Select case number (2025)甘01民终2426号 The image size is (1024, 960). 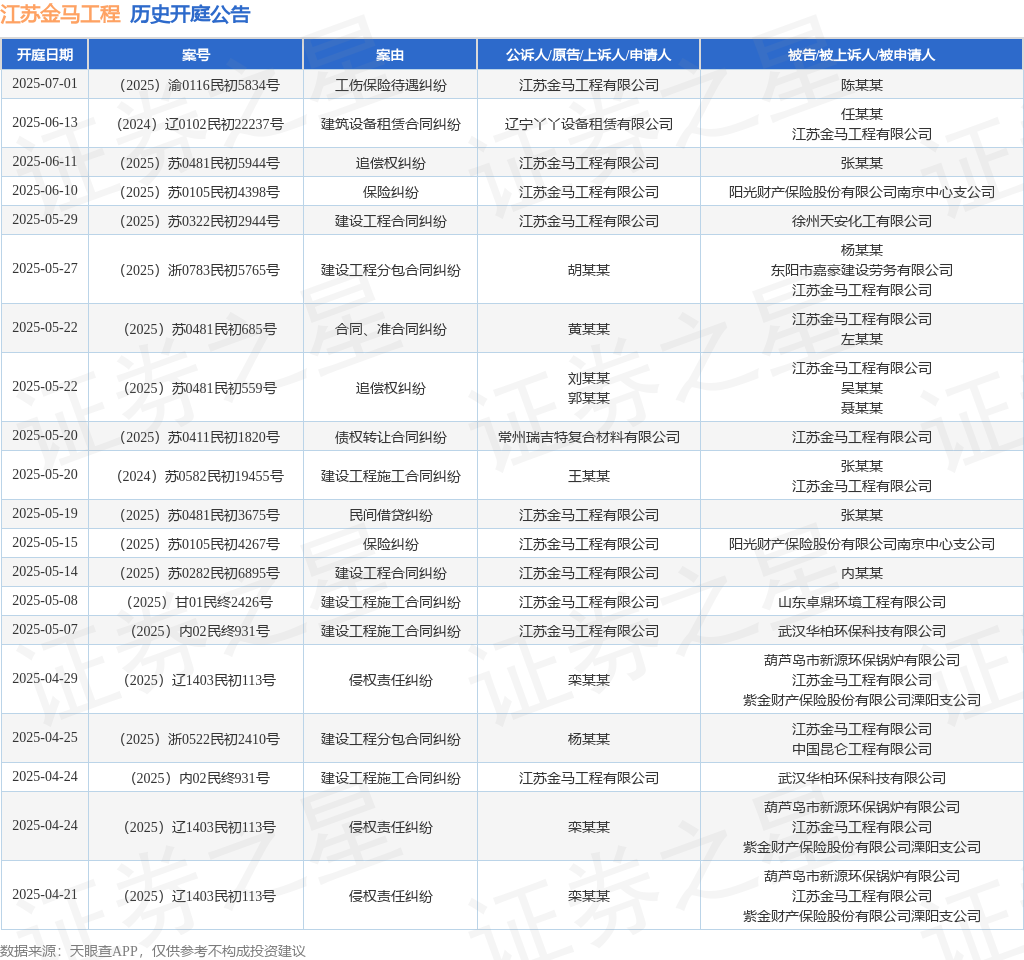click(x=199, y=602)
